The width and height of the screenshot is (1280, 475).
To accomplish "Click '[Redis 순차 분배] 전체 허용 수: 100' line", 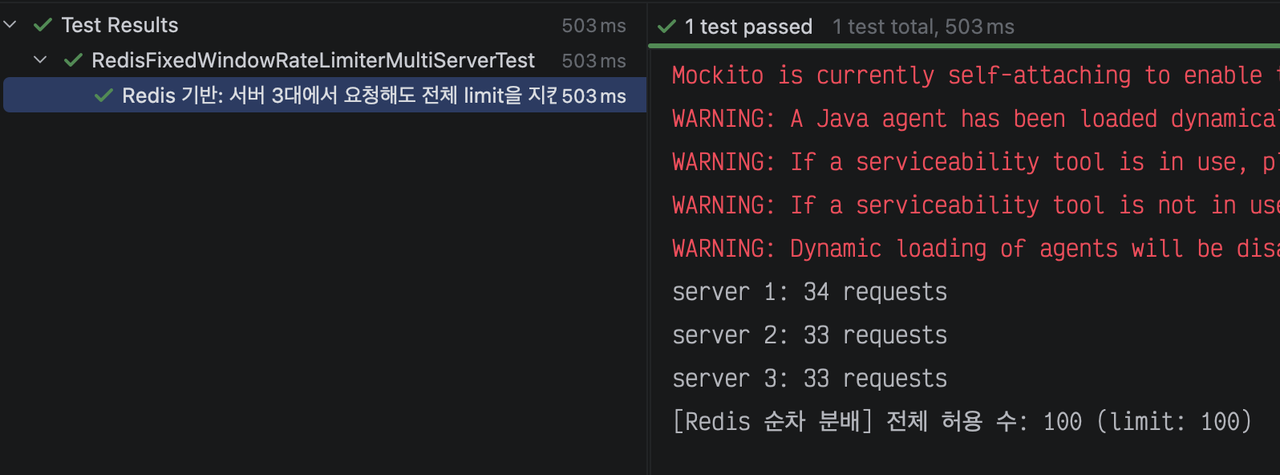I will tap(962, 422).
